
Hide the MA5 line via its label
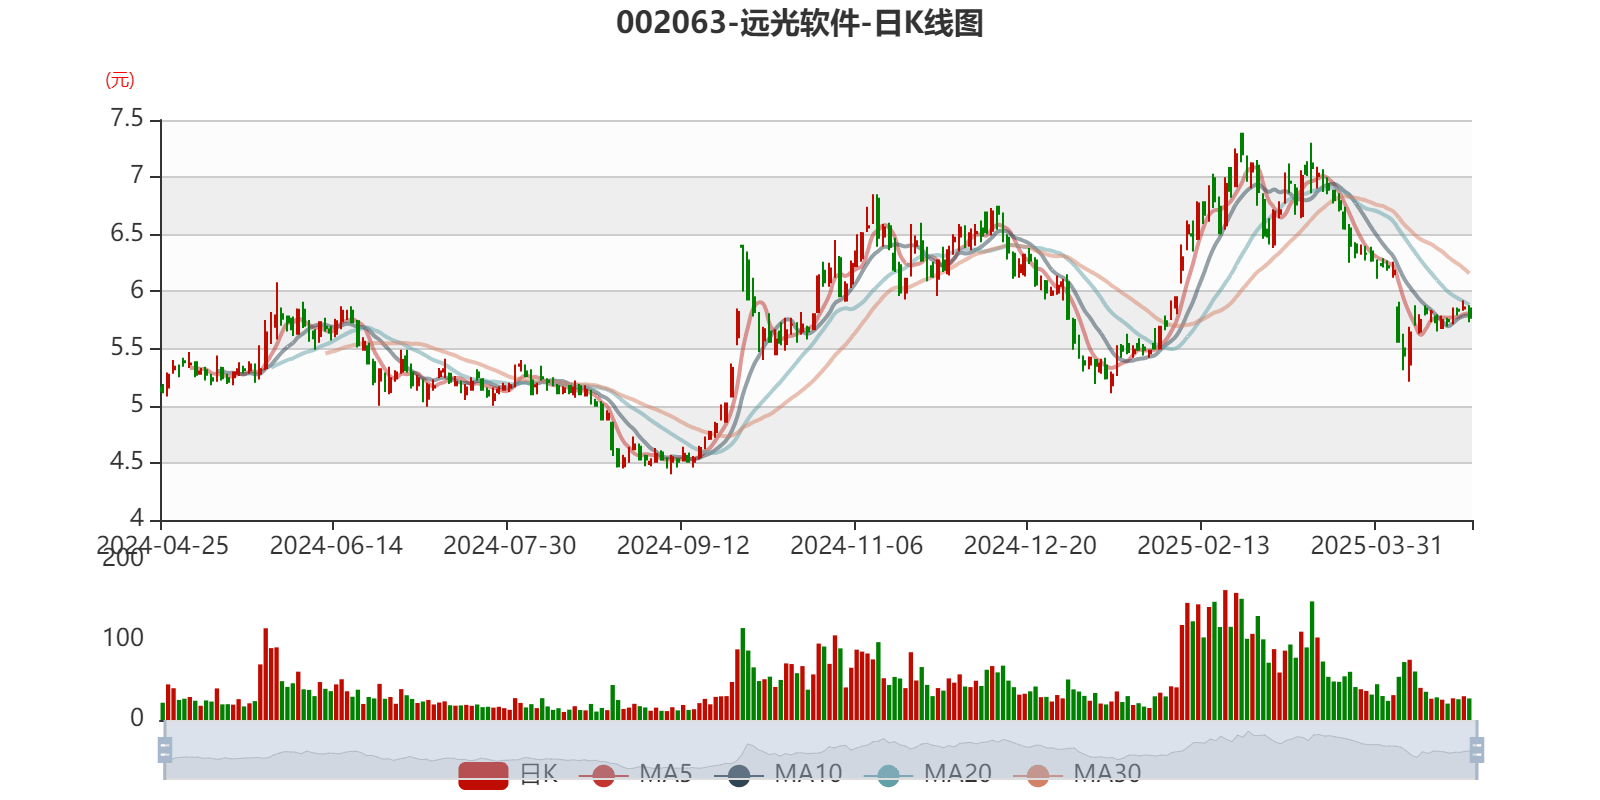tap(666, 773)
